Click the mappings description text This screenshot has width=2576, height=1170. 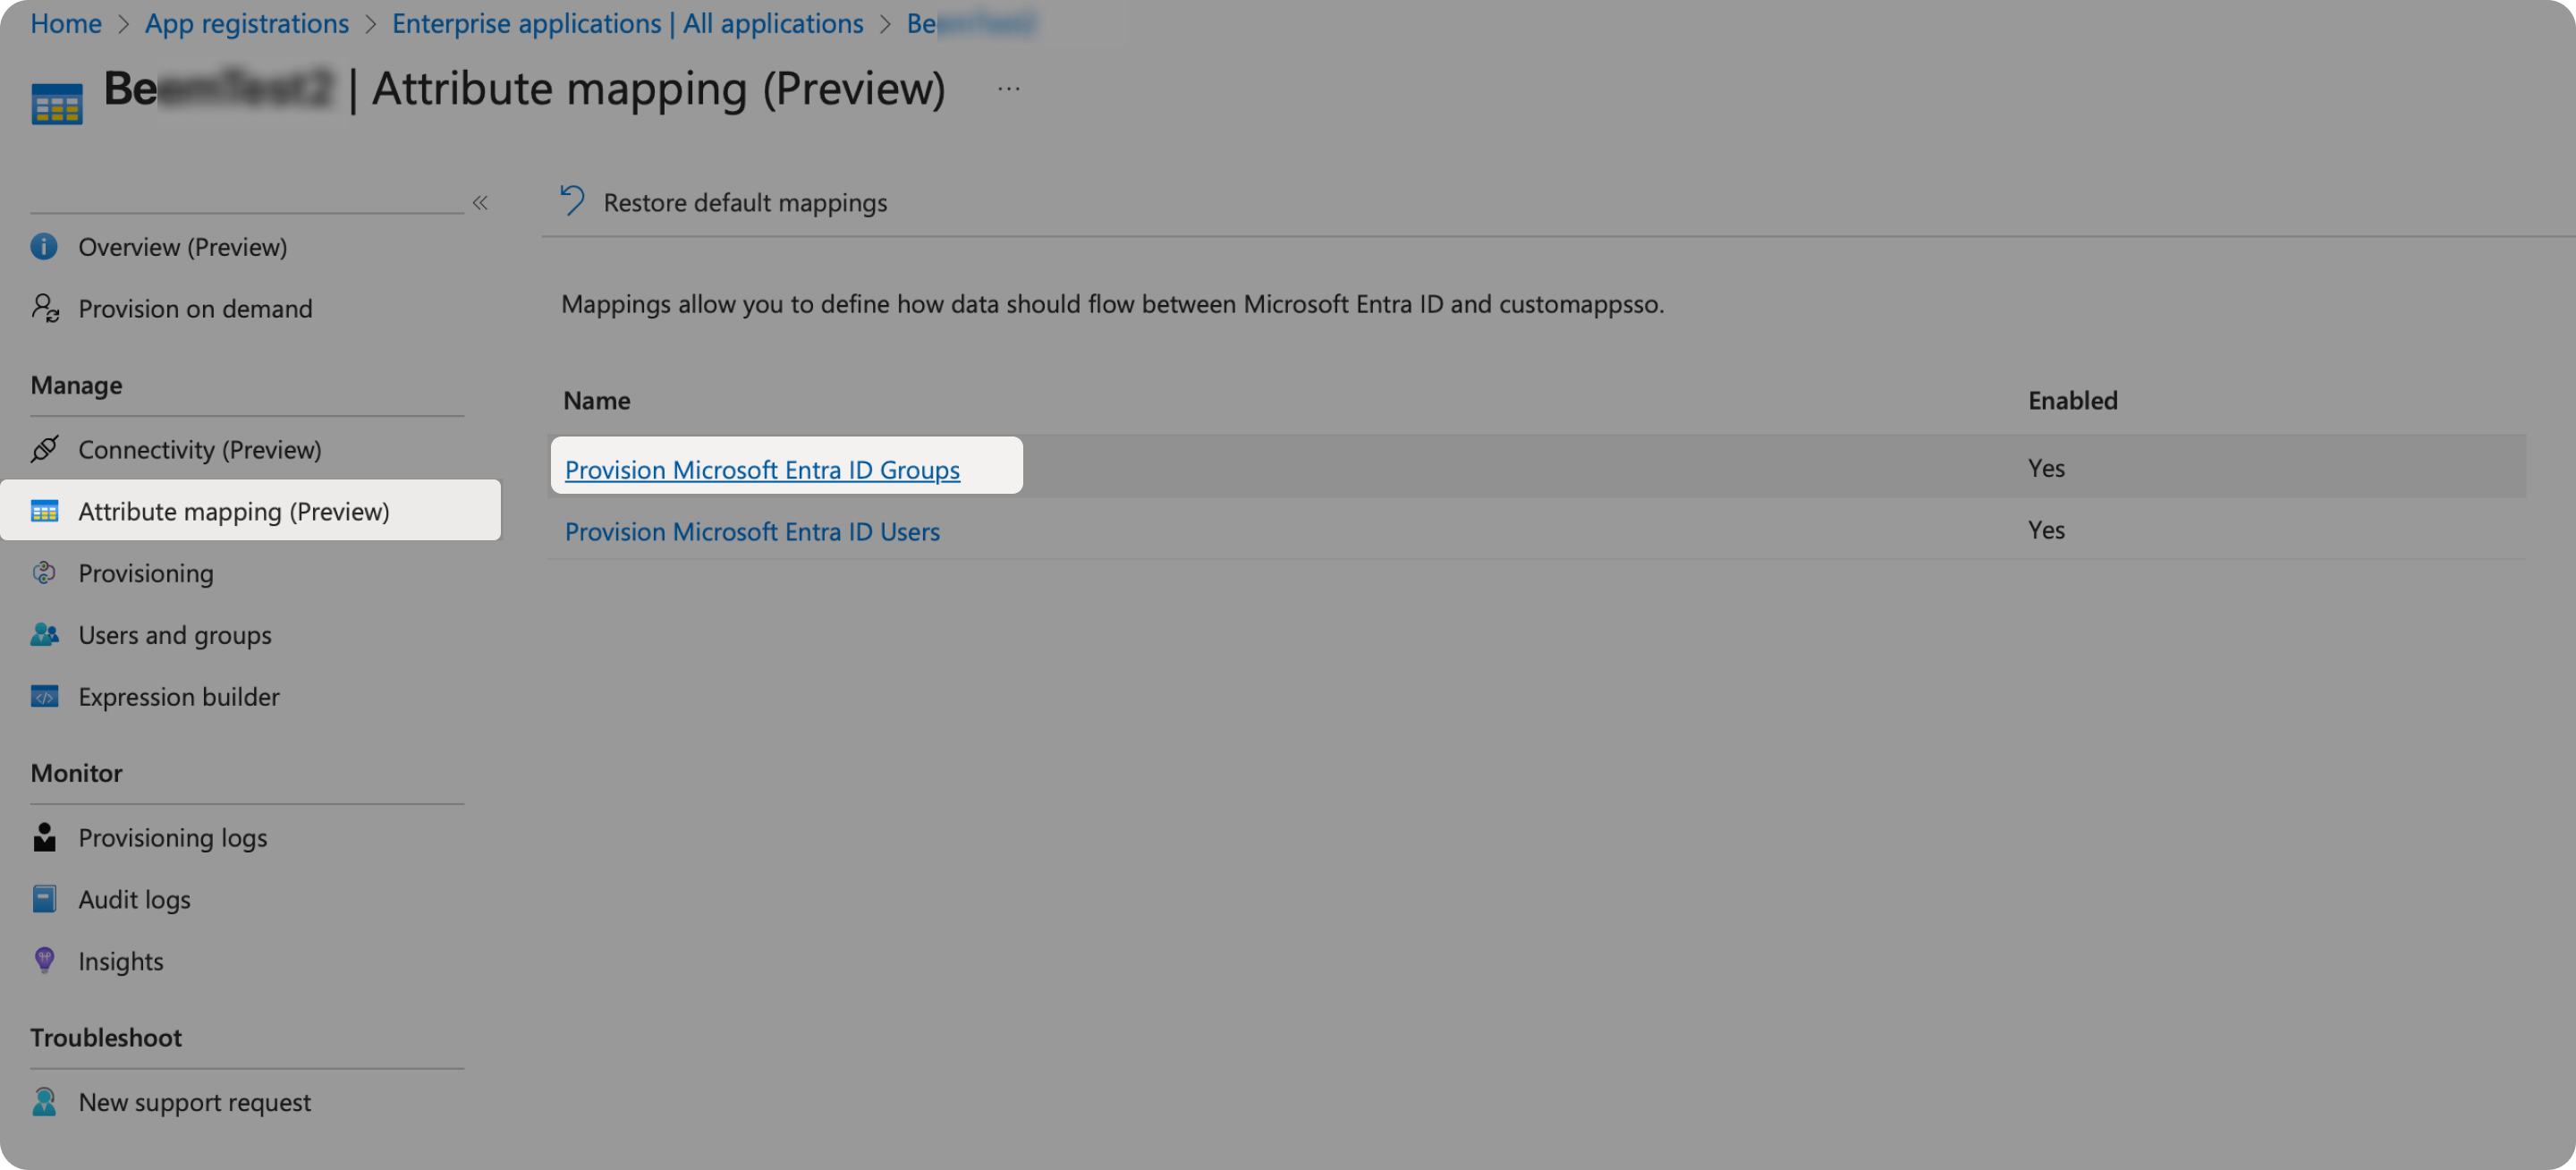point(1112,304)
